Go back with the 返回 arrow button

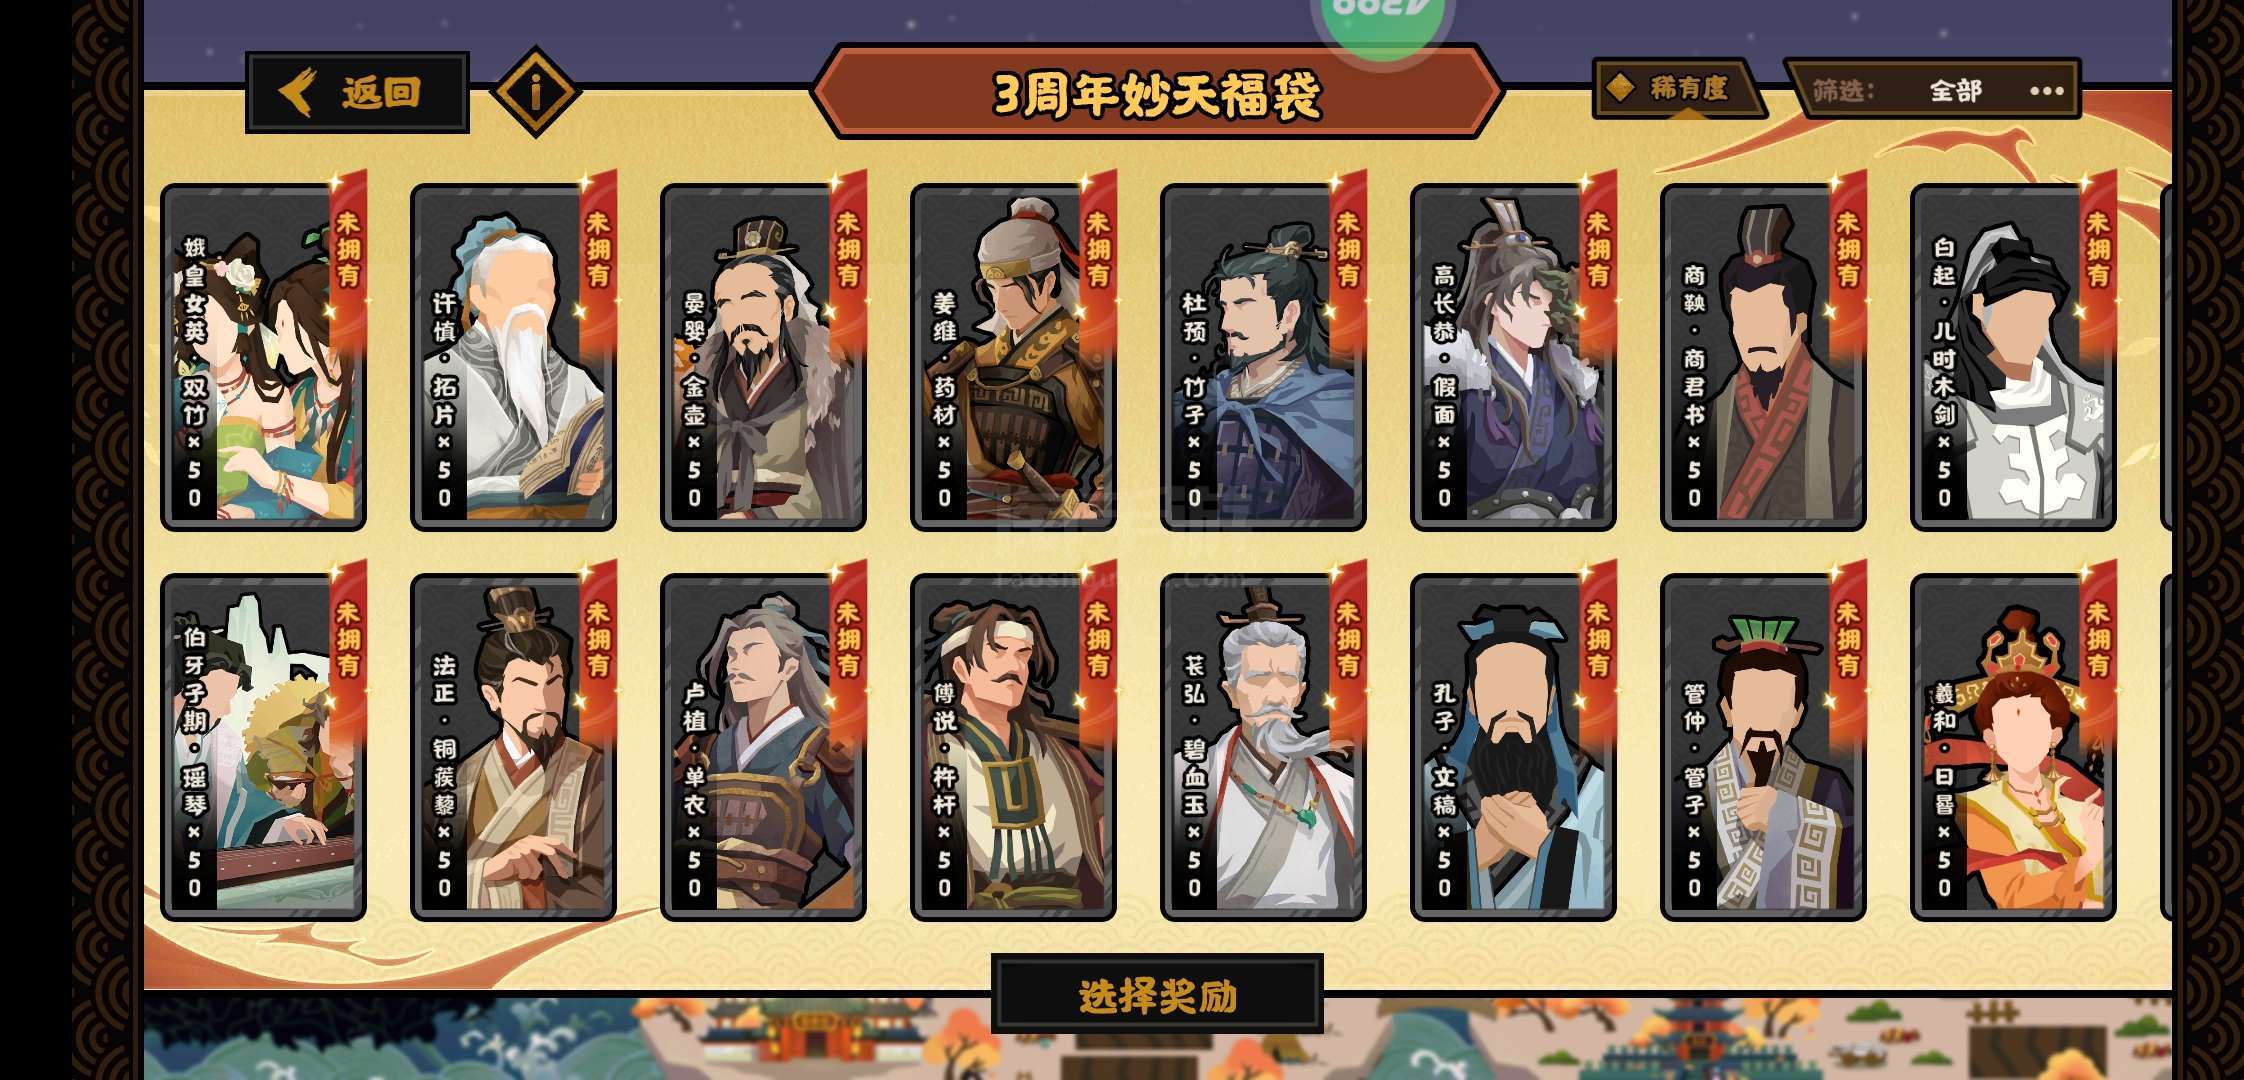pos(357,92)
